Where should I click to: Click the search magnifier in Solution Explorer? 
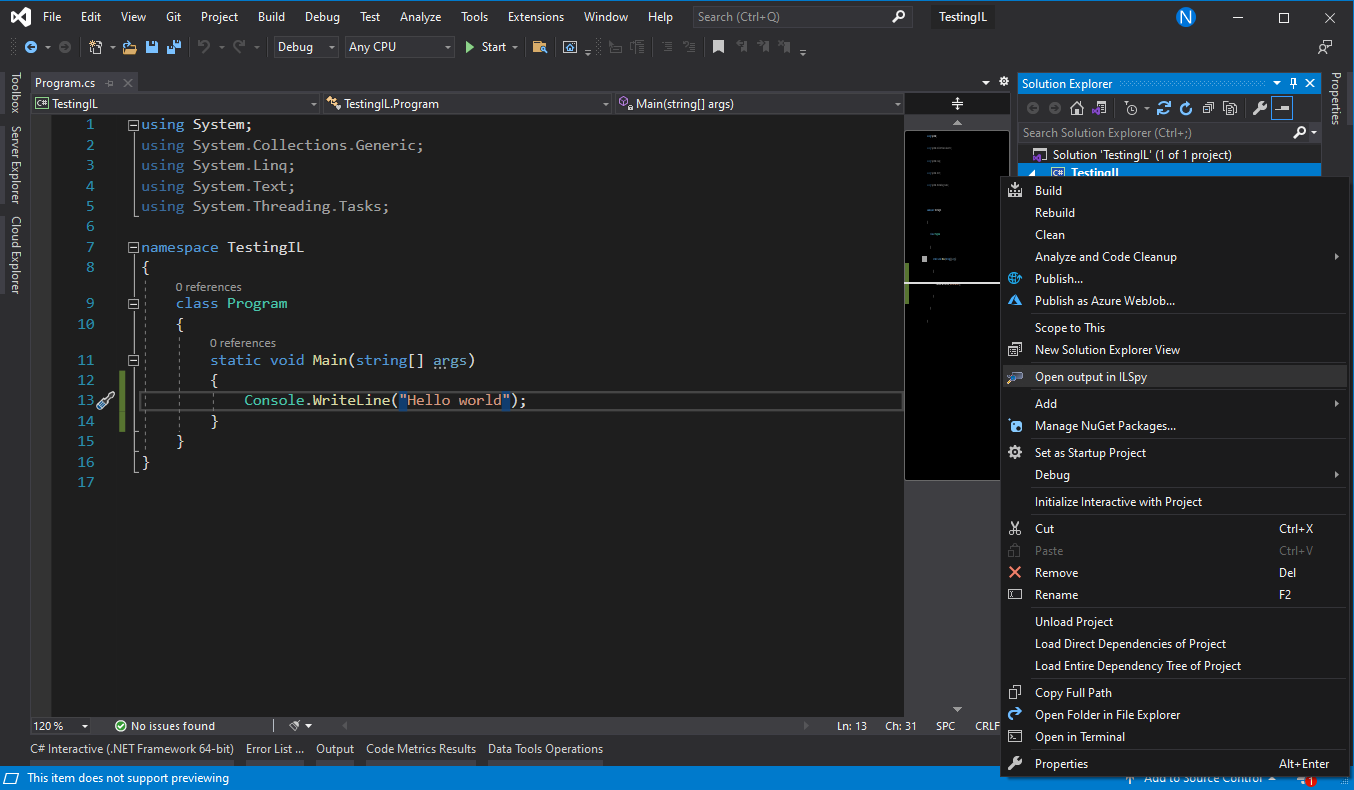tap(1299, 132)
